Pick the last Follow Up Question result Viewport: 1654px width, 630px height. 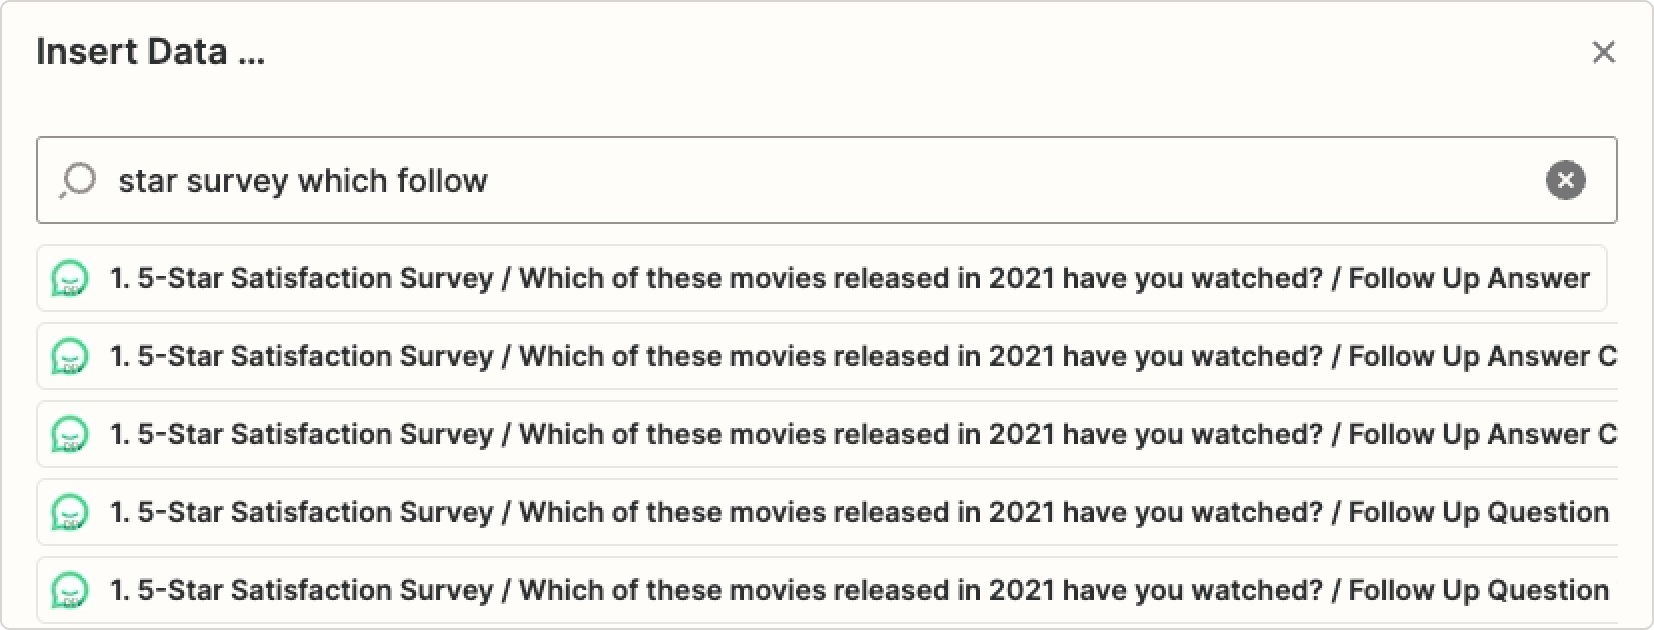point(827,590)
